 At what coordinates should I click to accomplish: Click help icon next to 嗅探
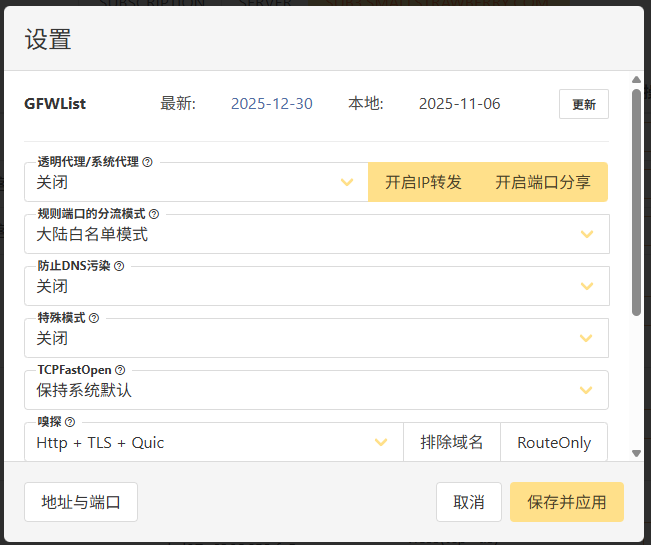coord(70,422)
